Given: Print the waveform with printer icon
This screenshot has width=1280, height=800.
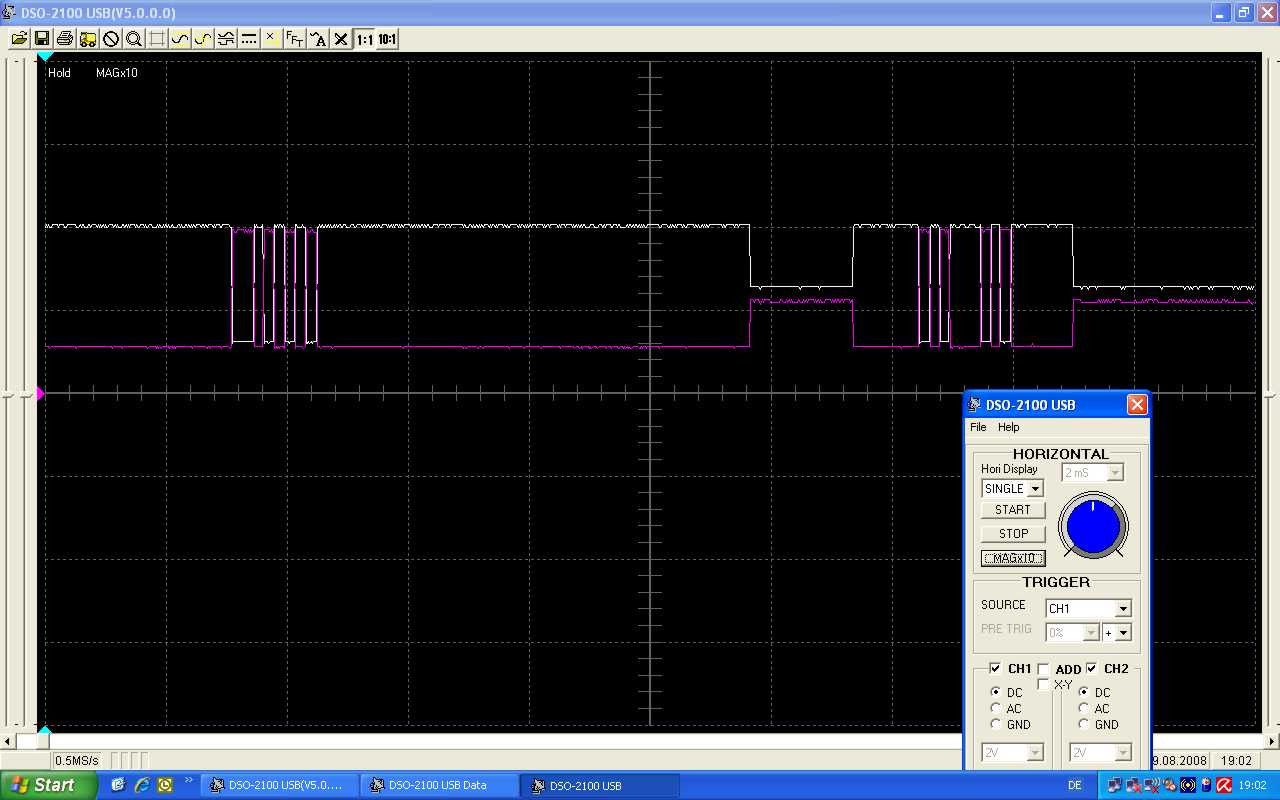Looking at the screenshot, I should pyautogui.click(x=65, y=39).
